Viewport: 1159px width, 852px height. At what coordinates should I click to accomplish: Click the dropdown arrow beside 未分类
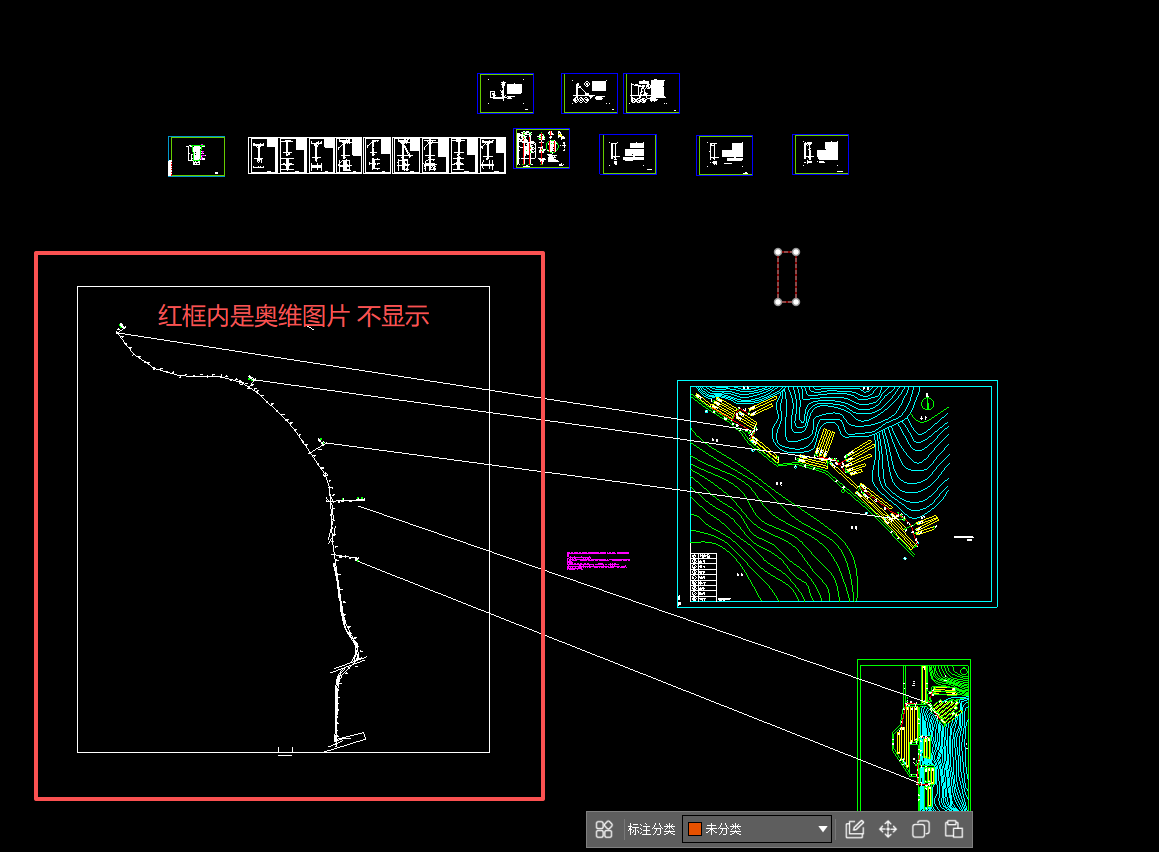(x=823, y=829)
